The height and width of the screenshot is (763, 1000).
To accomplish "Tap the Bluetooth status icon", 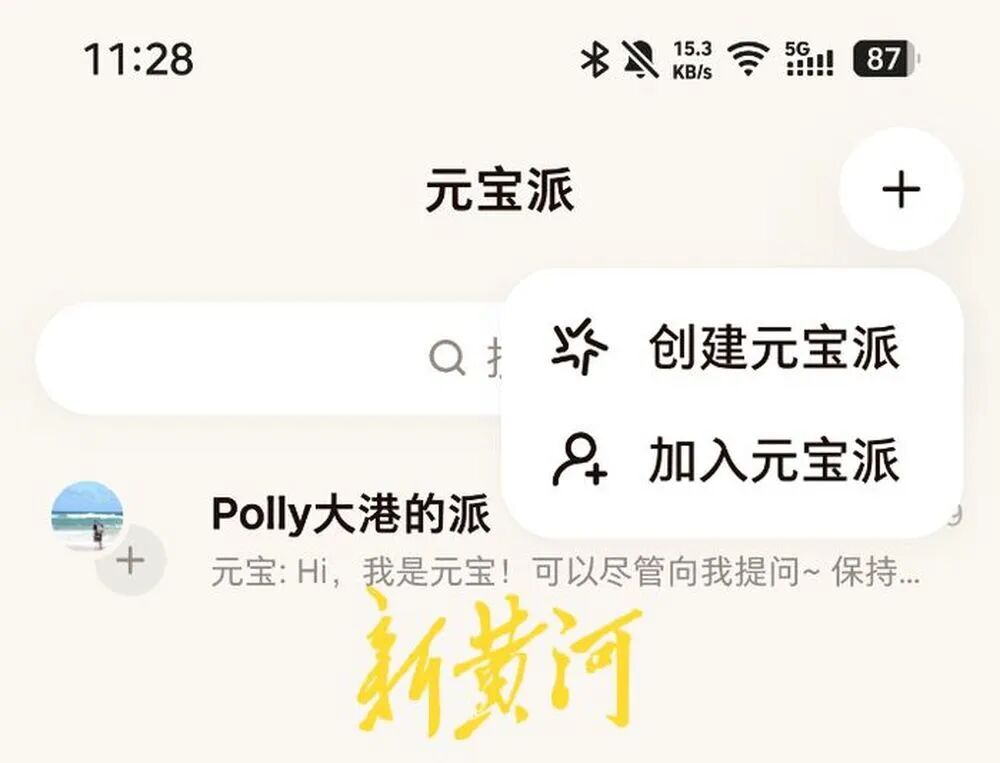I will point(594,59).
